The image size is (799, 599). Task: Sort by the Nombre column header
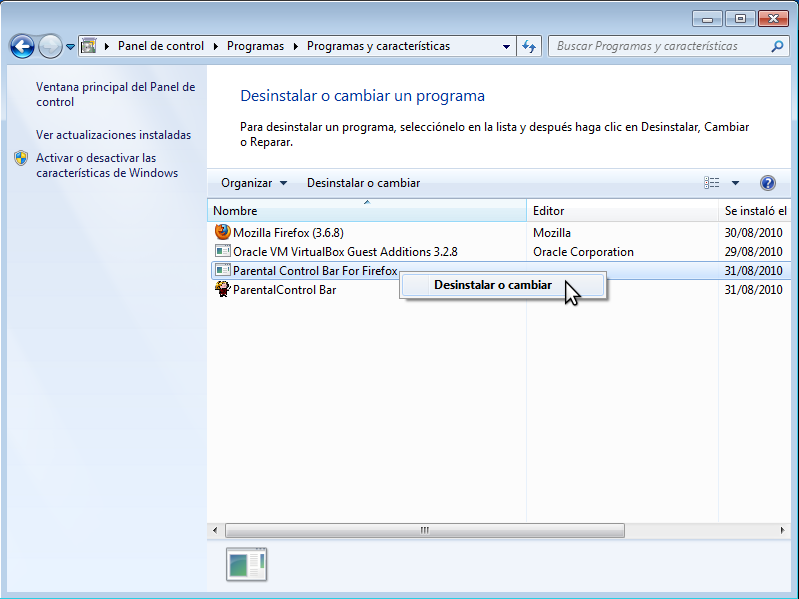click(x=367, y=210)
